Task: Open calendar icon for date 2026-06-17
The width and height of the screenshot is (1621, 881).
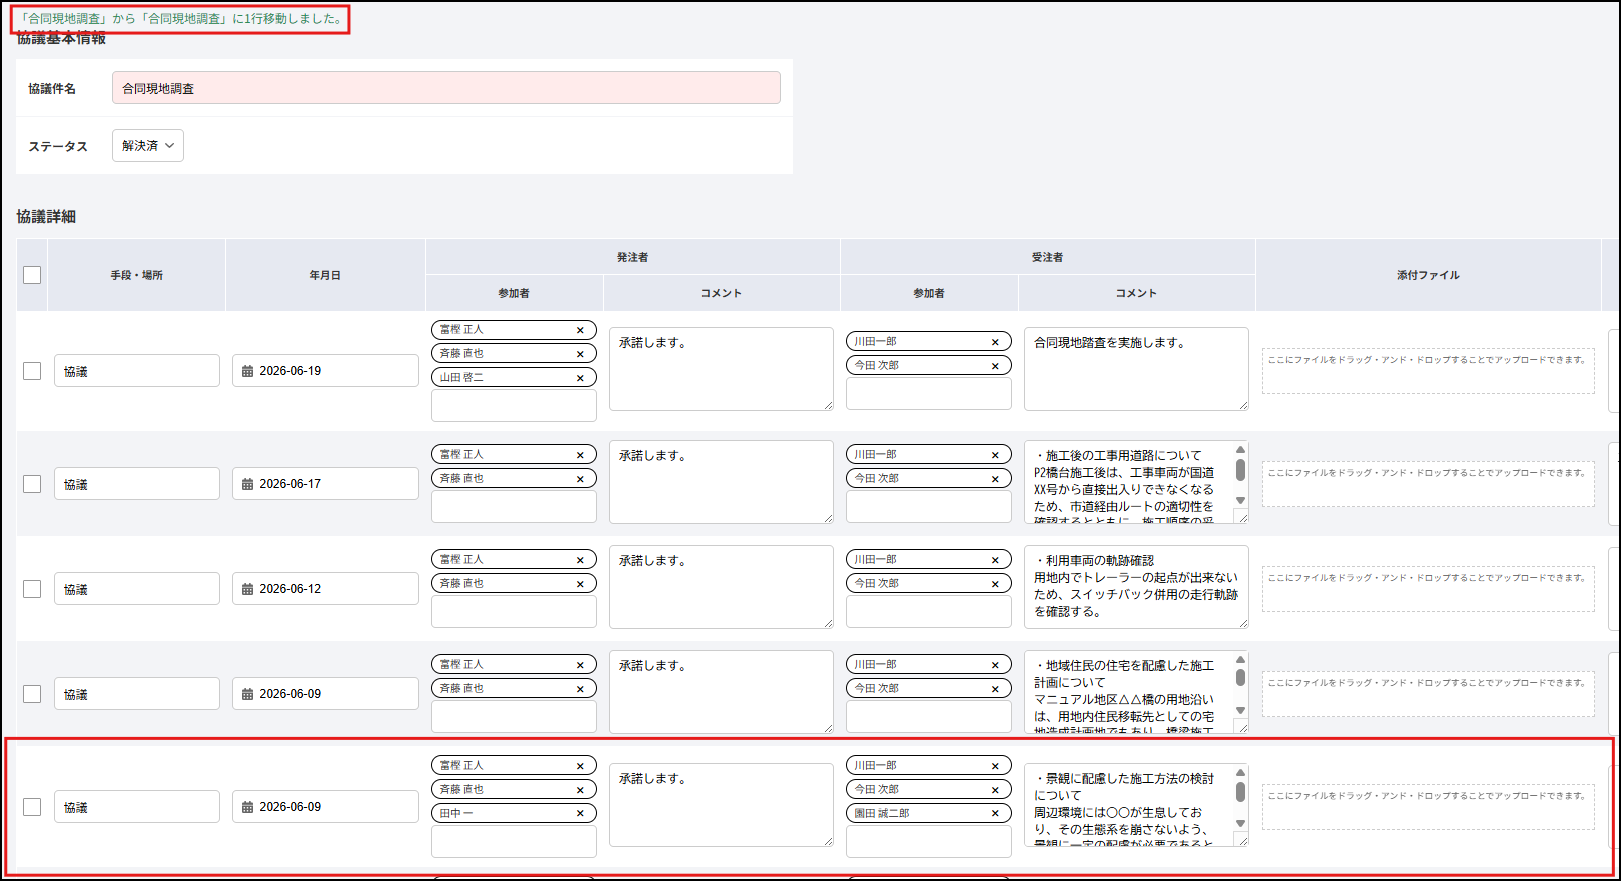Action: coord(248,484)
